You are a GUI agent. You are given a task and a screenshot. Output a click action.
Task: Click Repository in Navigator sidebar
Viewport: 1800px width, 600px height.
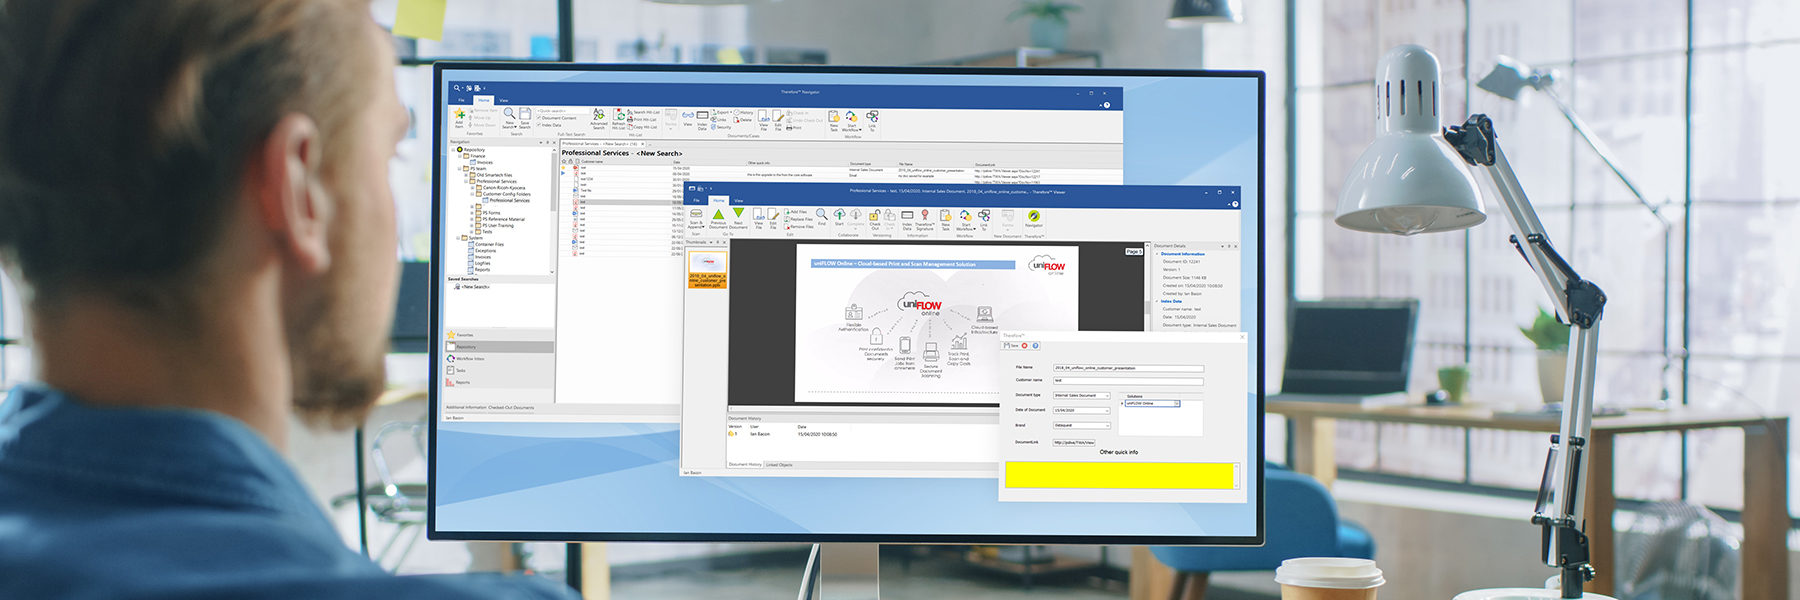(x=499, y=347)
